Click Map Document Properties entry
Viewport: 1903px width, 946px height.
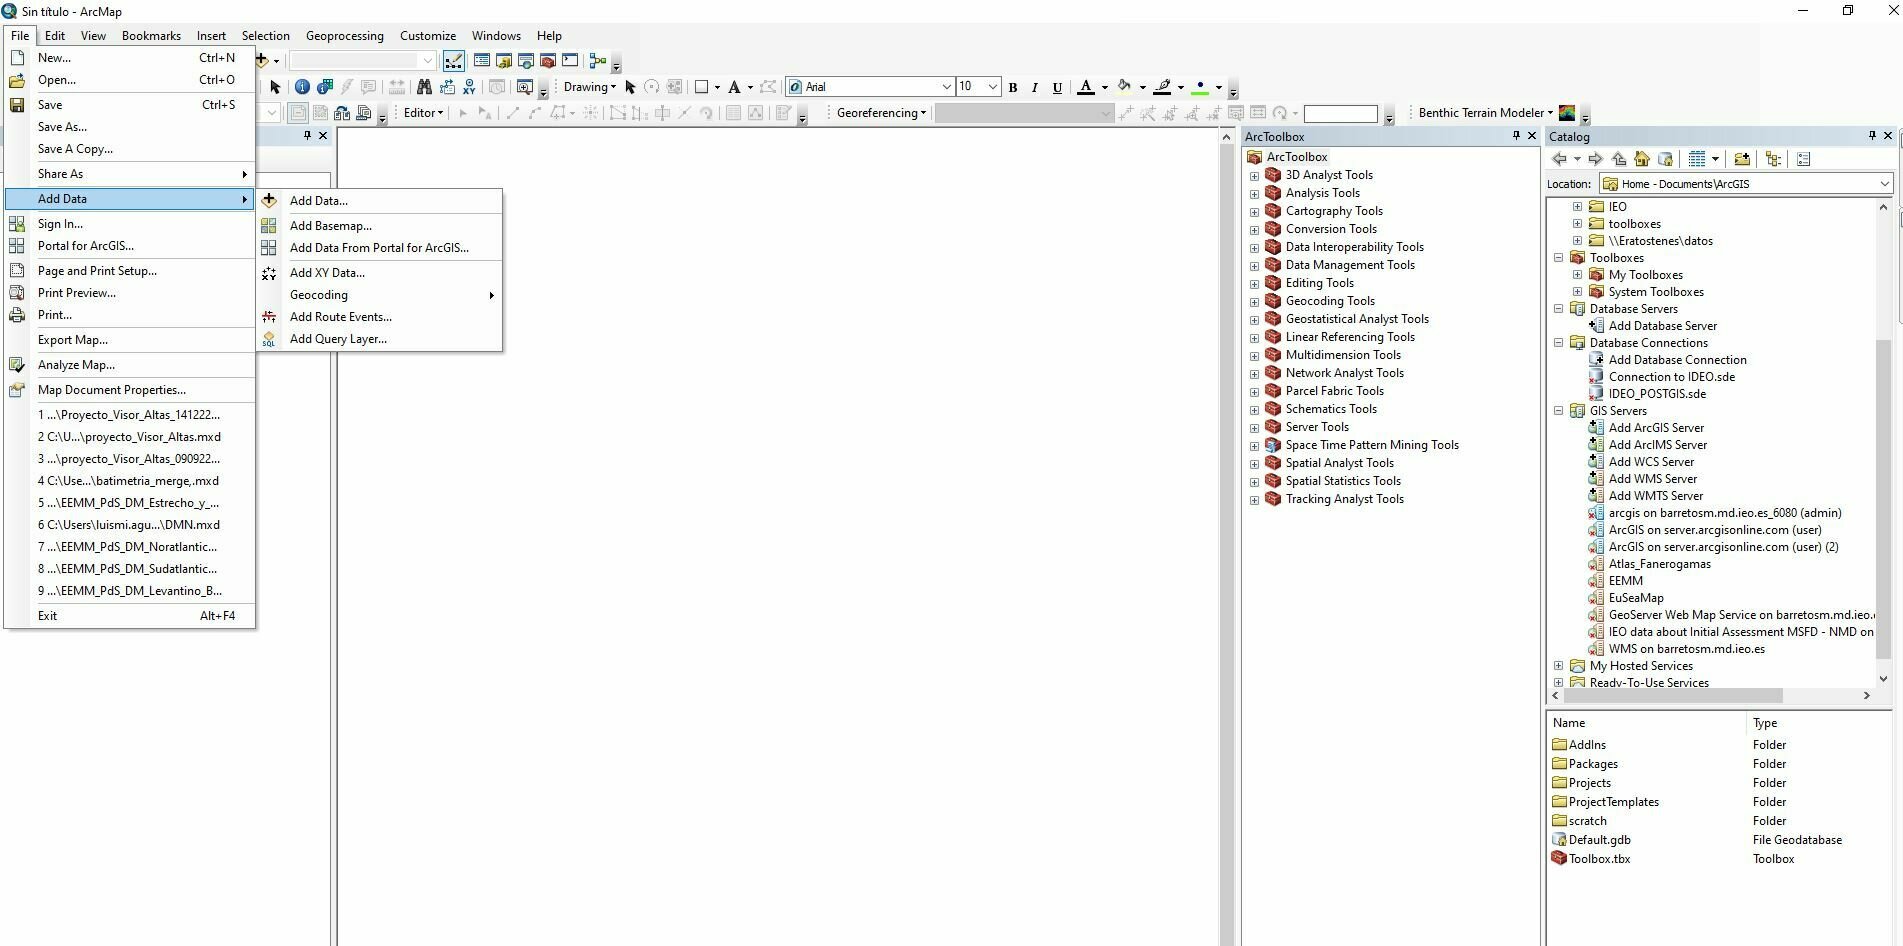(x=130, y=390)
